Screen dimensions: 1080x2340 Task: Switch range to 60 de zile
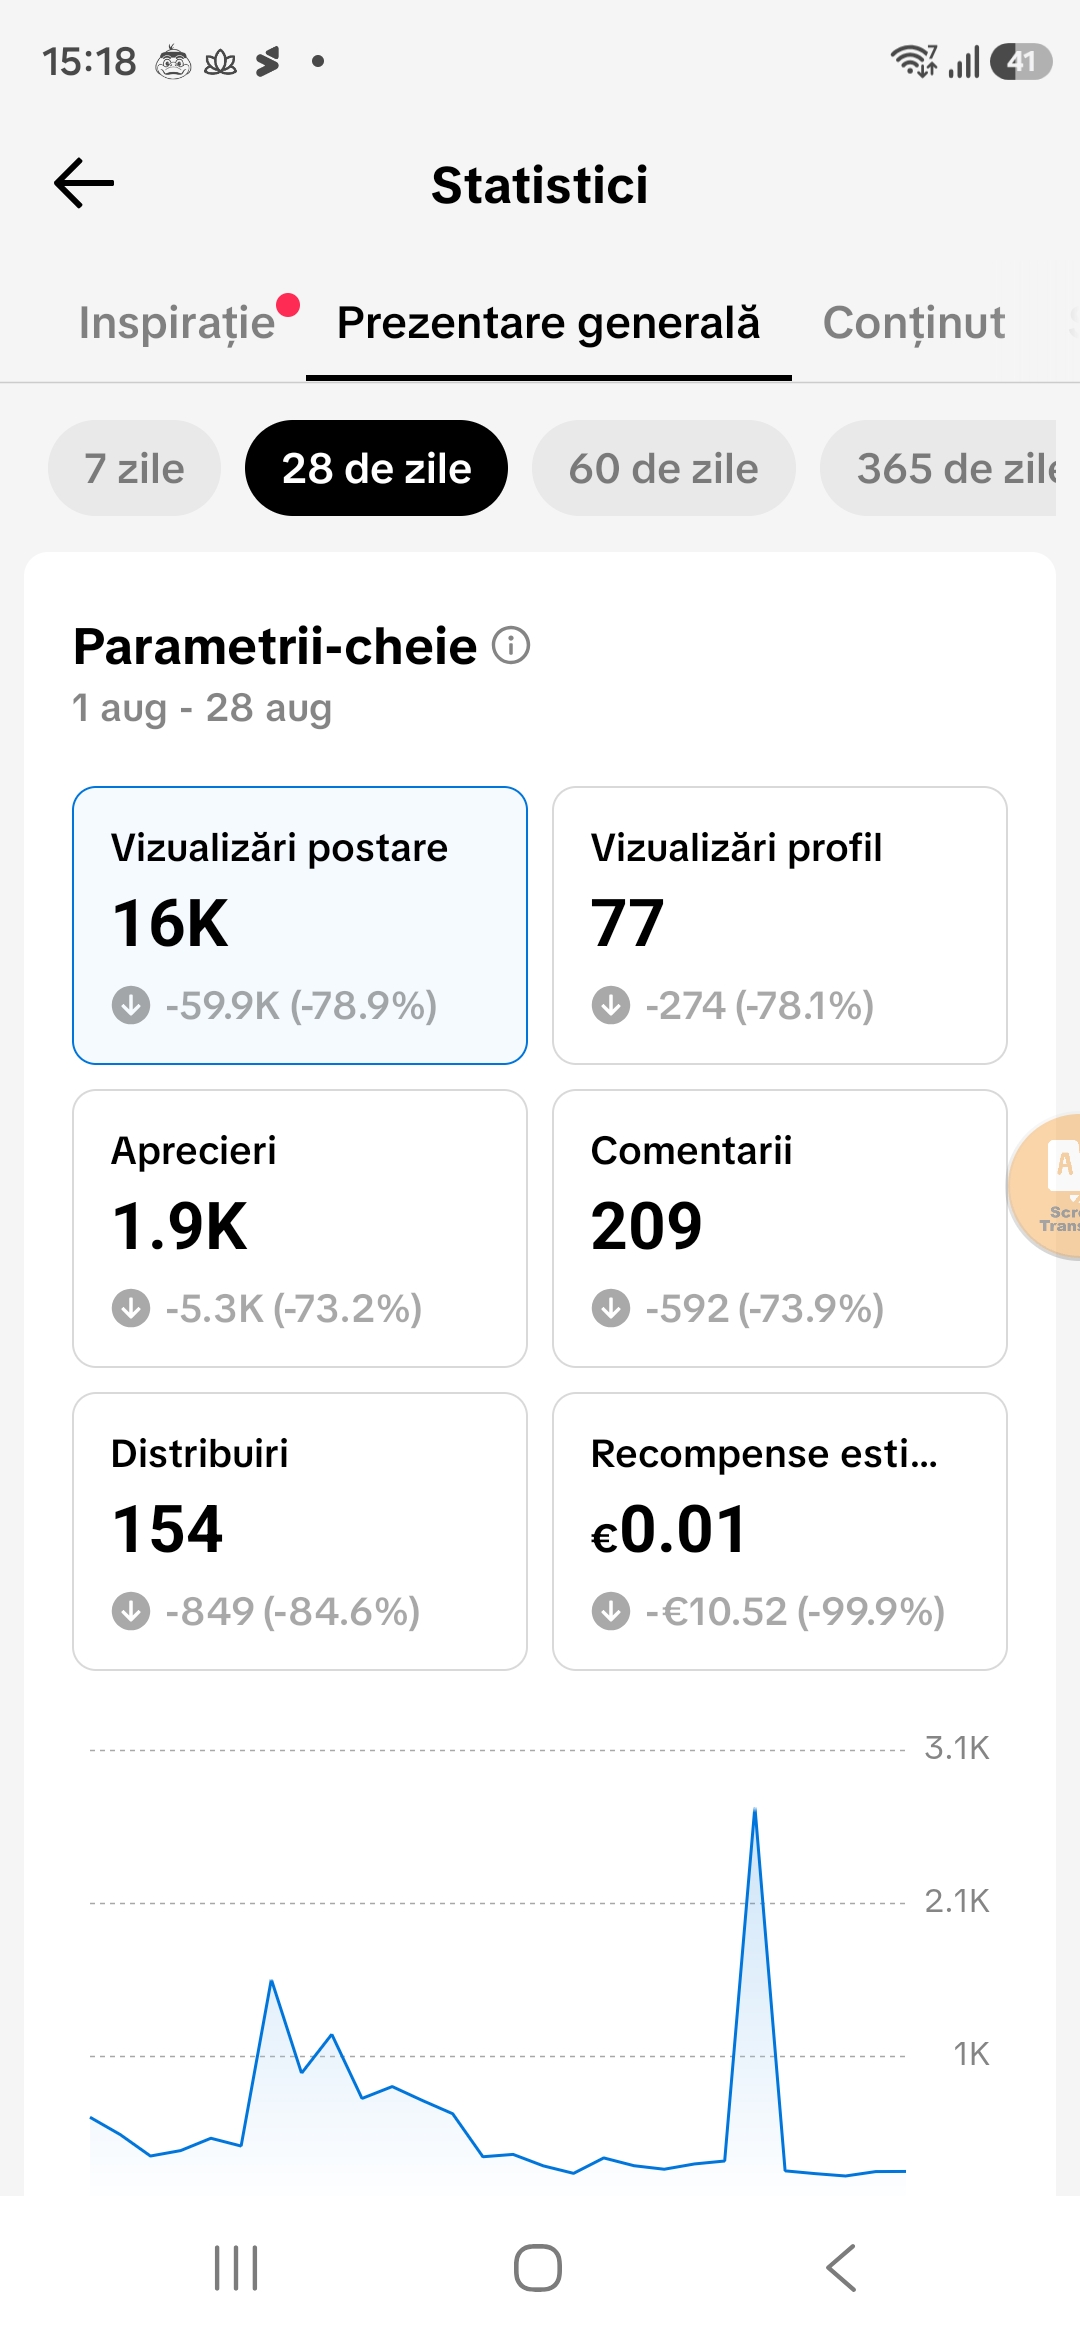(664, 468)
